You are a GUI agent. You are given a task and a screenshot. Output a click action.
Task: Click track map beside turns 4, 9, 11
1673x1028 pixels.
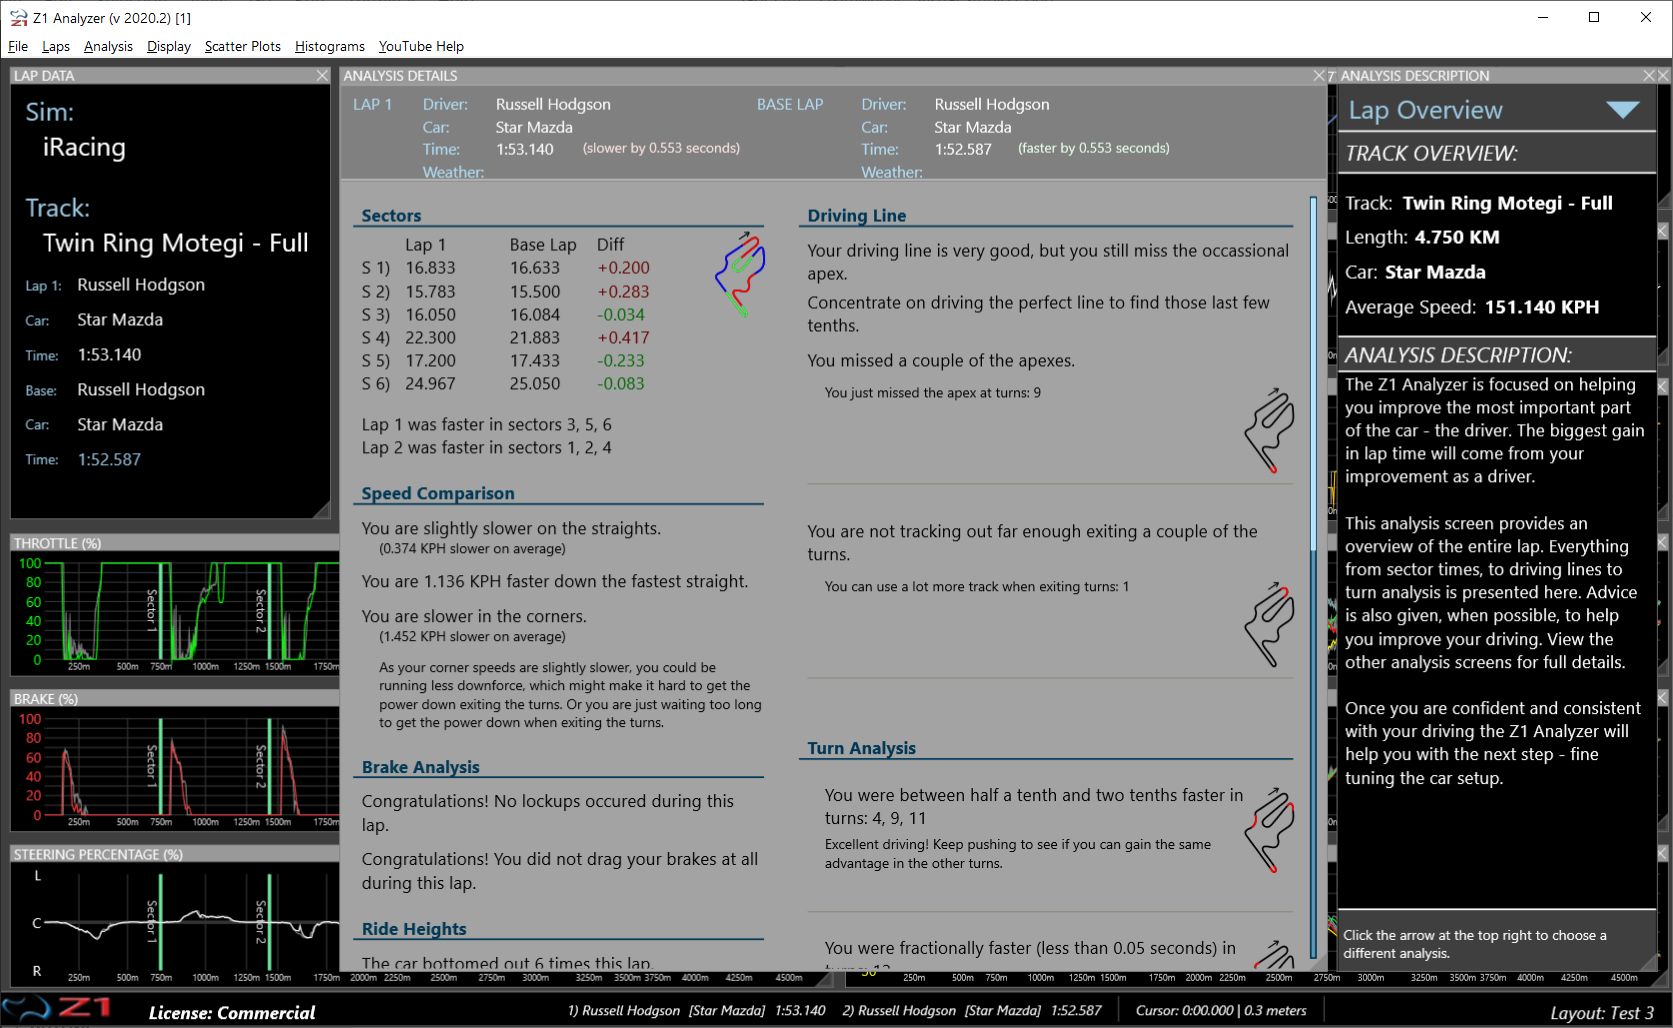pos(1269,830)
